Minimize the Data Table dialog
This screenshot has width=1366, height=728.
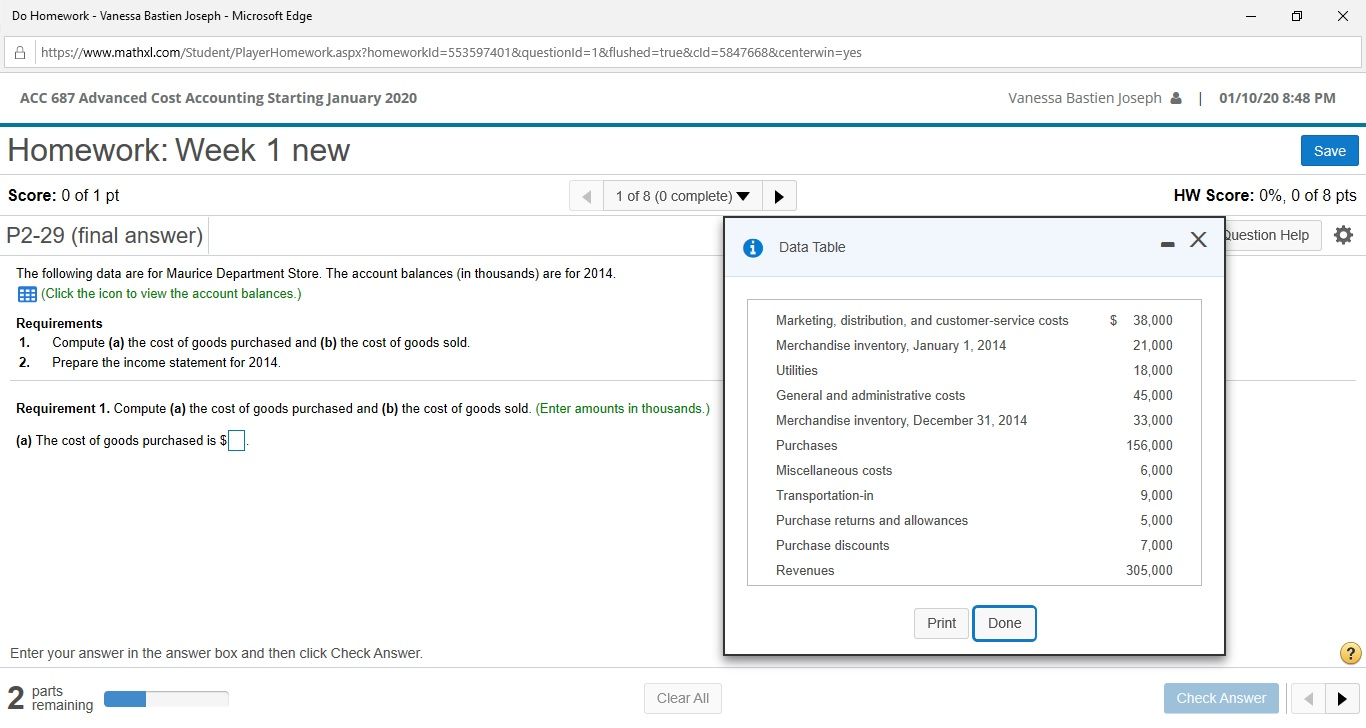tap(1167, 243)
